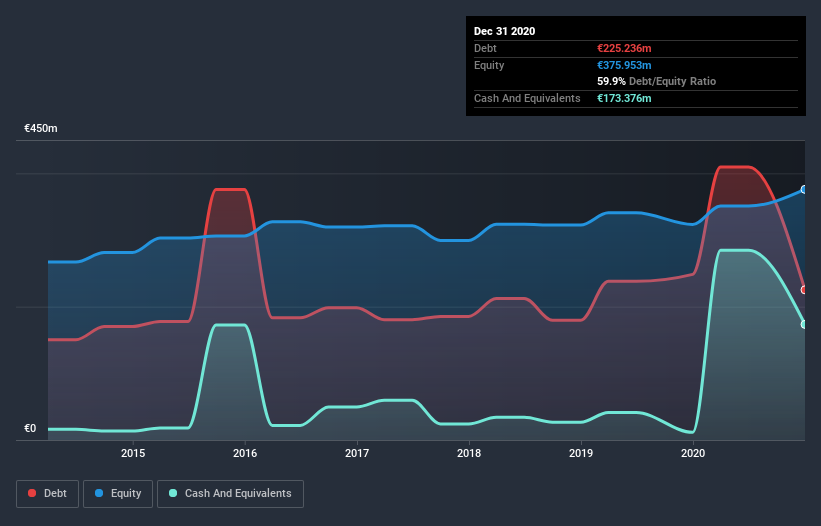Click the teal Cash legend dot
The image size is (821, 526).
click(x=173, y=493)
